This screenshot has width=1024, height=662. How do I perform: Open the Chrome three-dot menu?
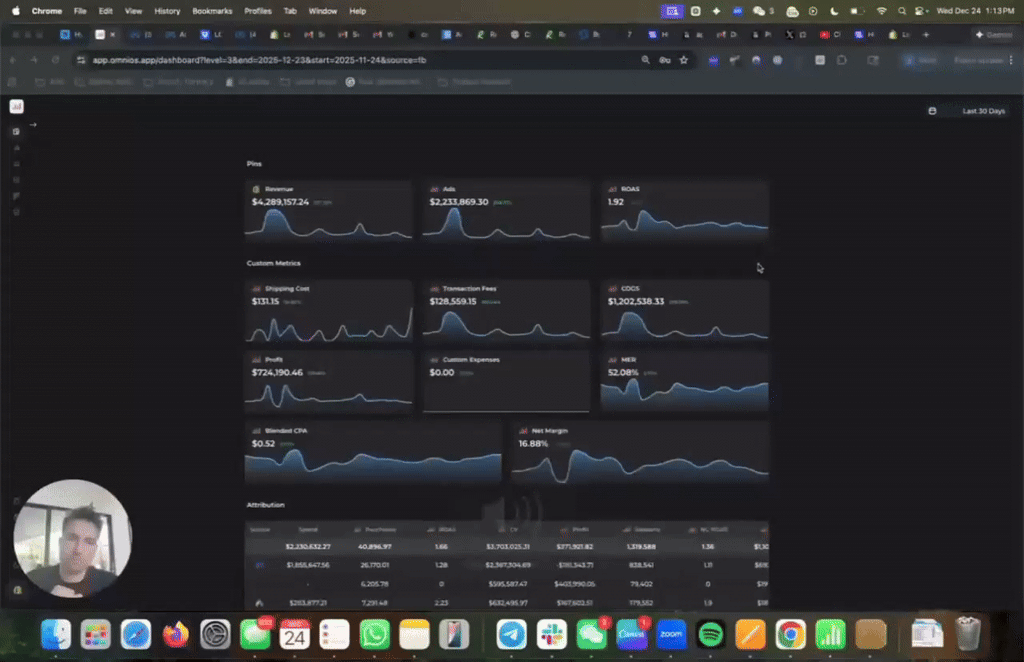1011,60
